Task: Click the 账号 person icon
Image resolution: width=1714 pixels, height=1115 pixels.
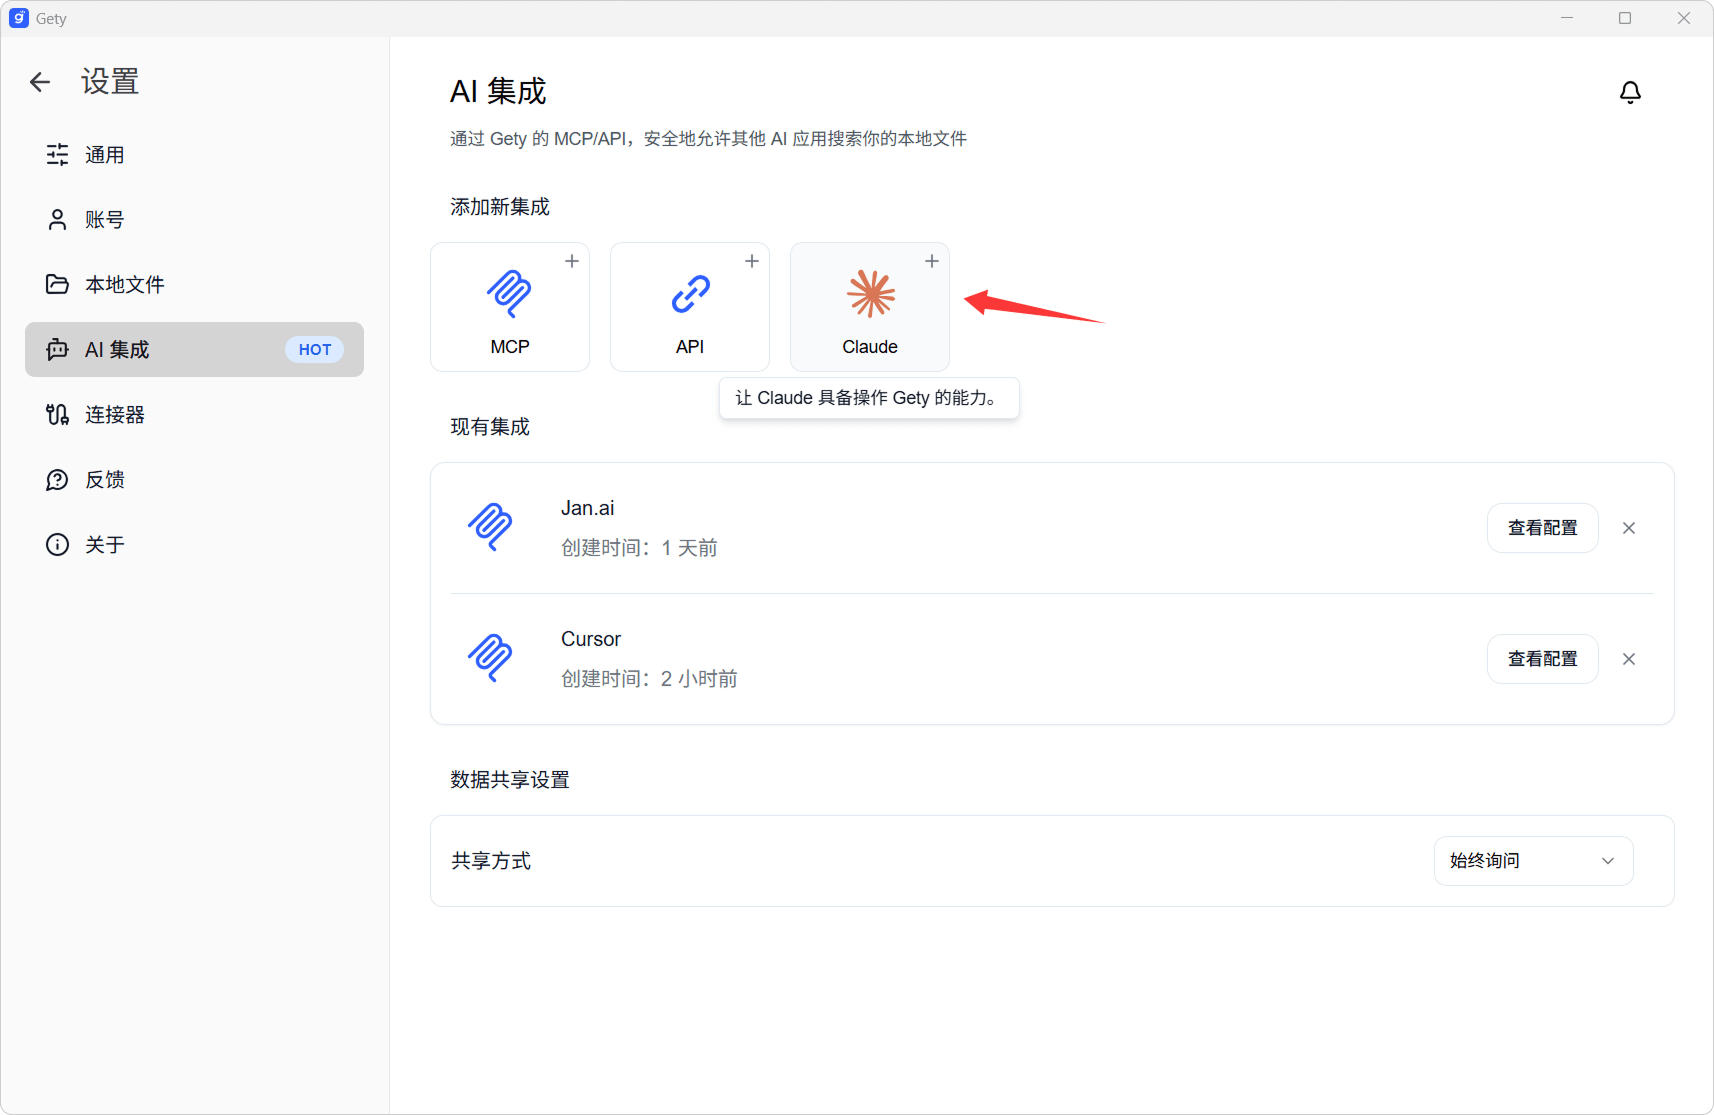Action: point(58,220)
